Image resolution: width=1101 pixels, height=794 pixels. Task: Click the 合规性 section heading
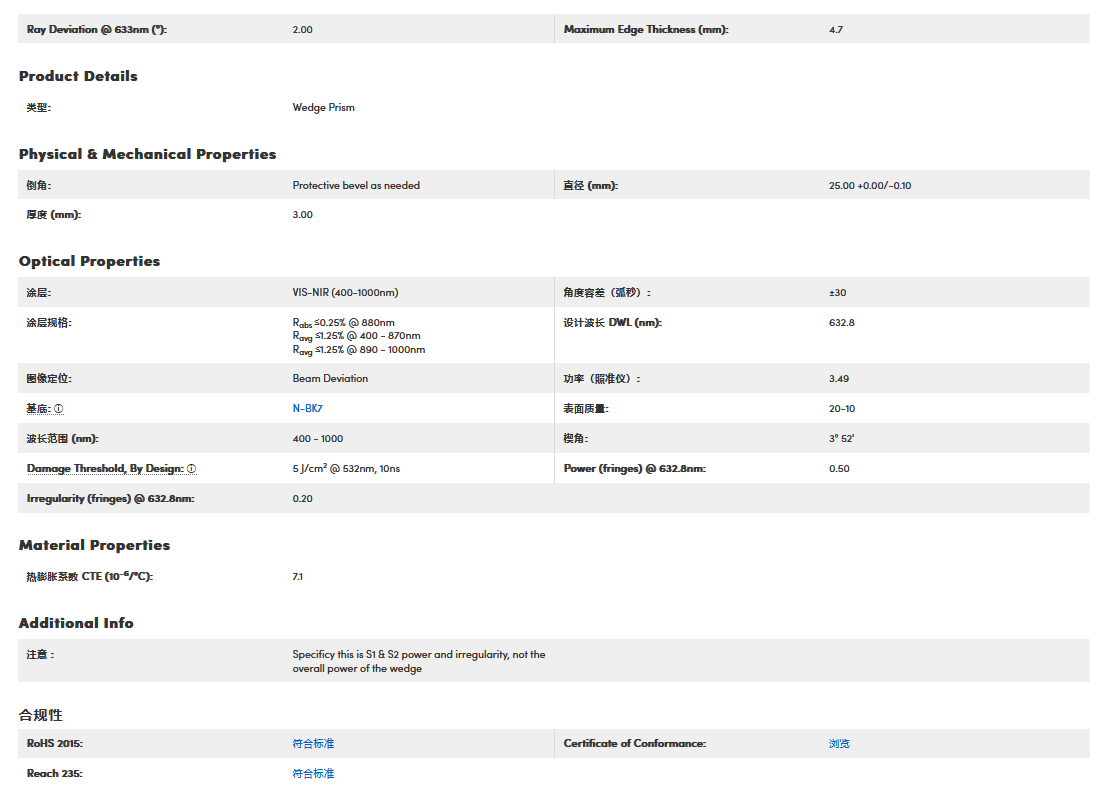pyautogui.click(x=41, y=714)
